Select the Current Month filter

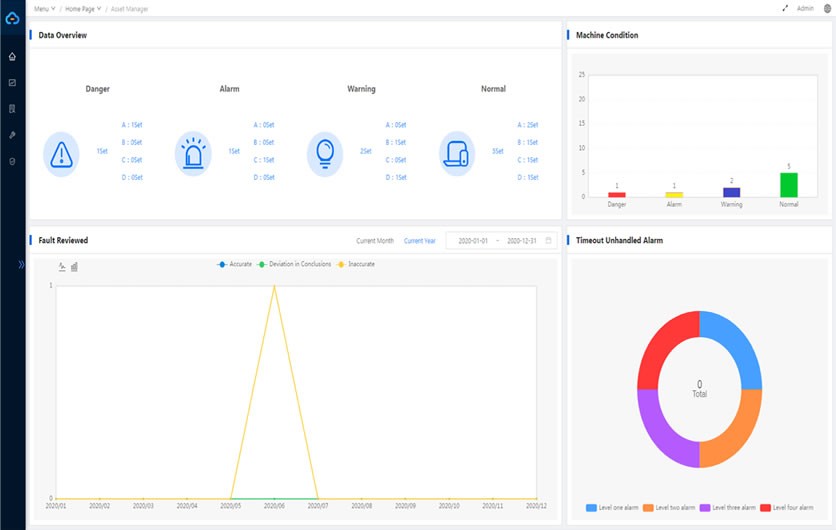(375, 241)
